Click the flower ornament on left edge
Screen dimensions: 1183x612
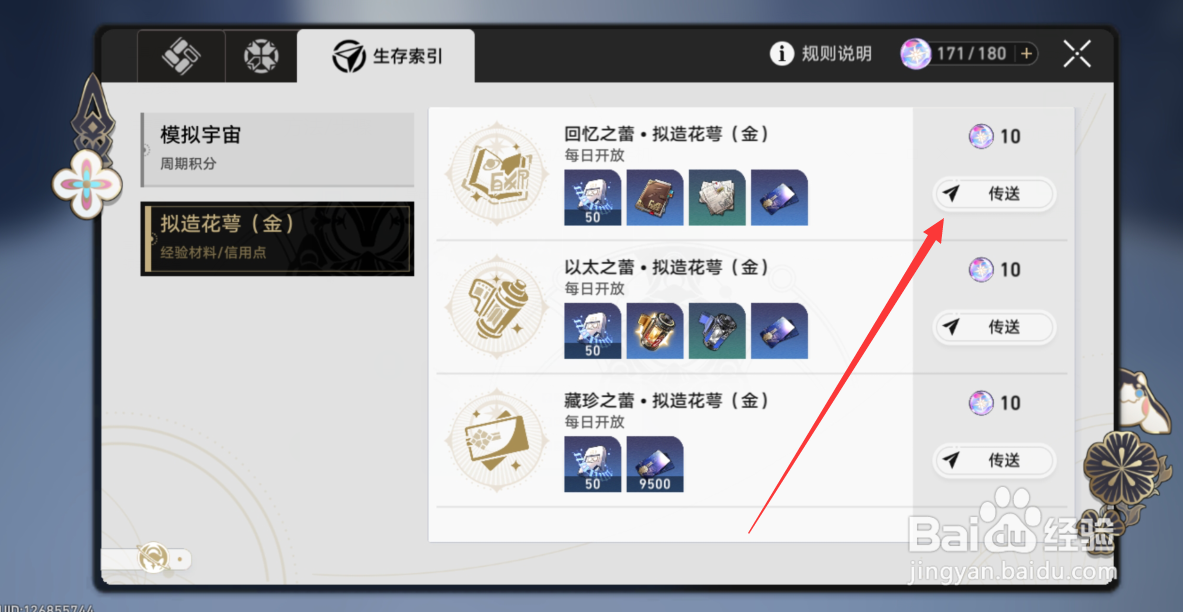pos(88,181)
